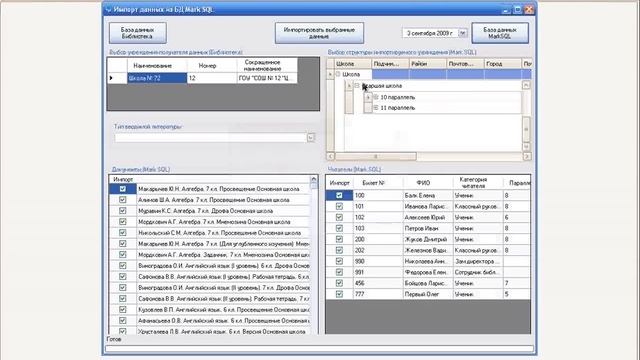The width and height of the screenshot is (640, 360).
Task: Uncheck import for Никольский С.М. Алгебра
Action: coord(122,233)
